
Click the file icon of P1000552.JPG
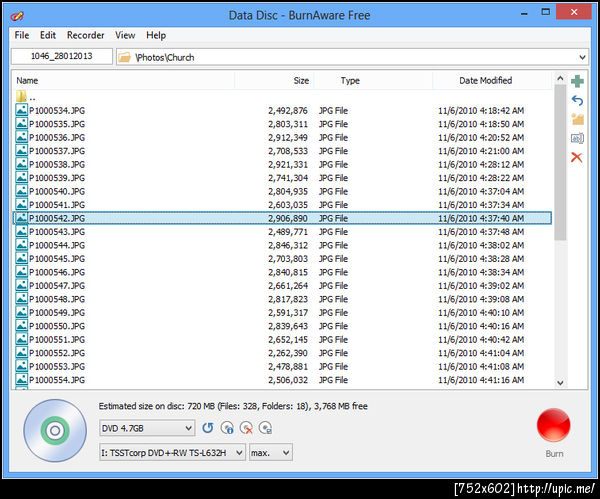tap(21, 352)
